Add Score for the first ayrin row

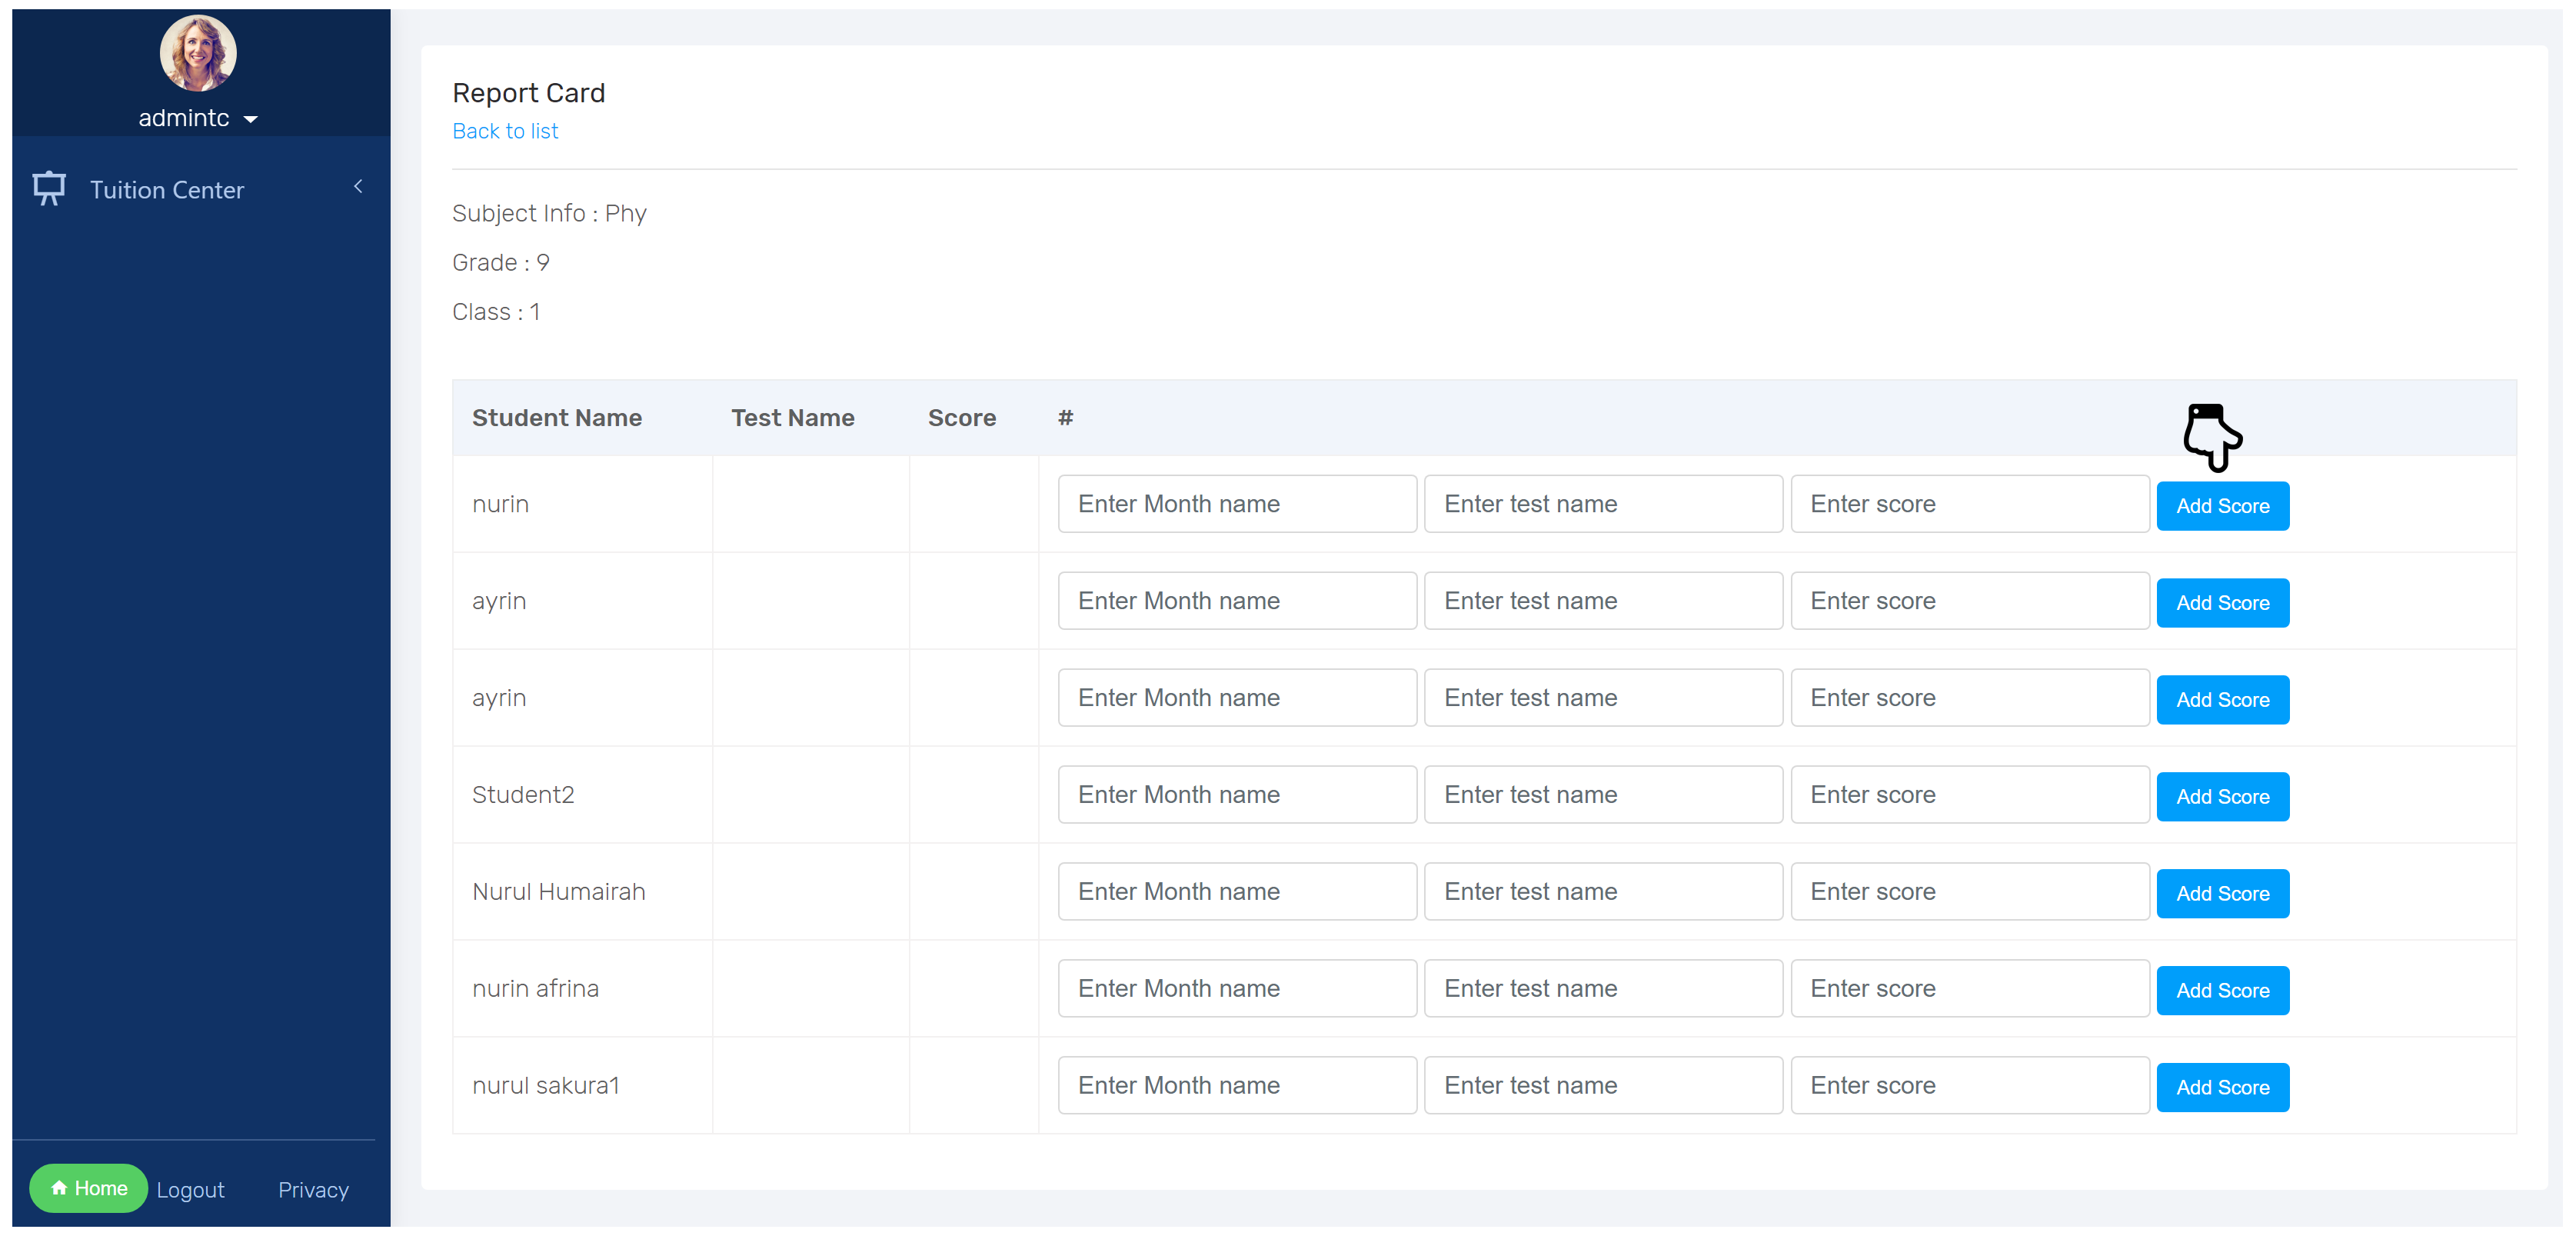[x=2222, y=603]
